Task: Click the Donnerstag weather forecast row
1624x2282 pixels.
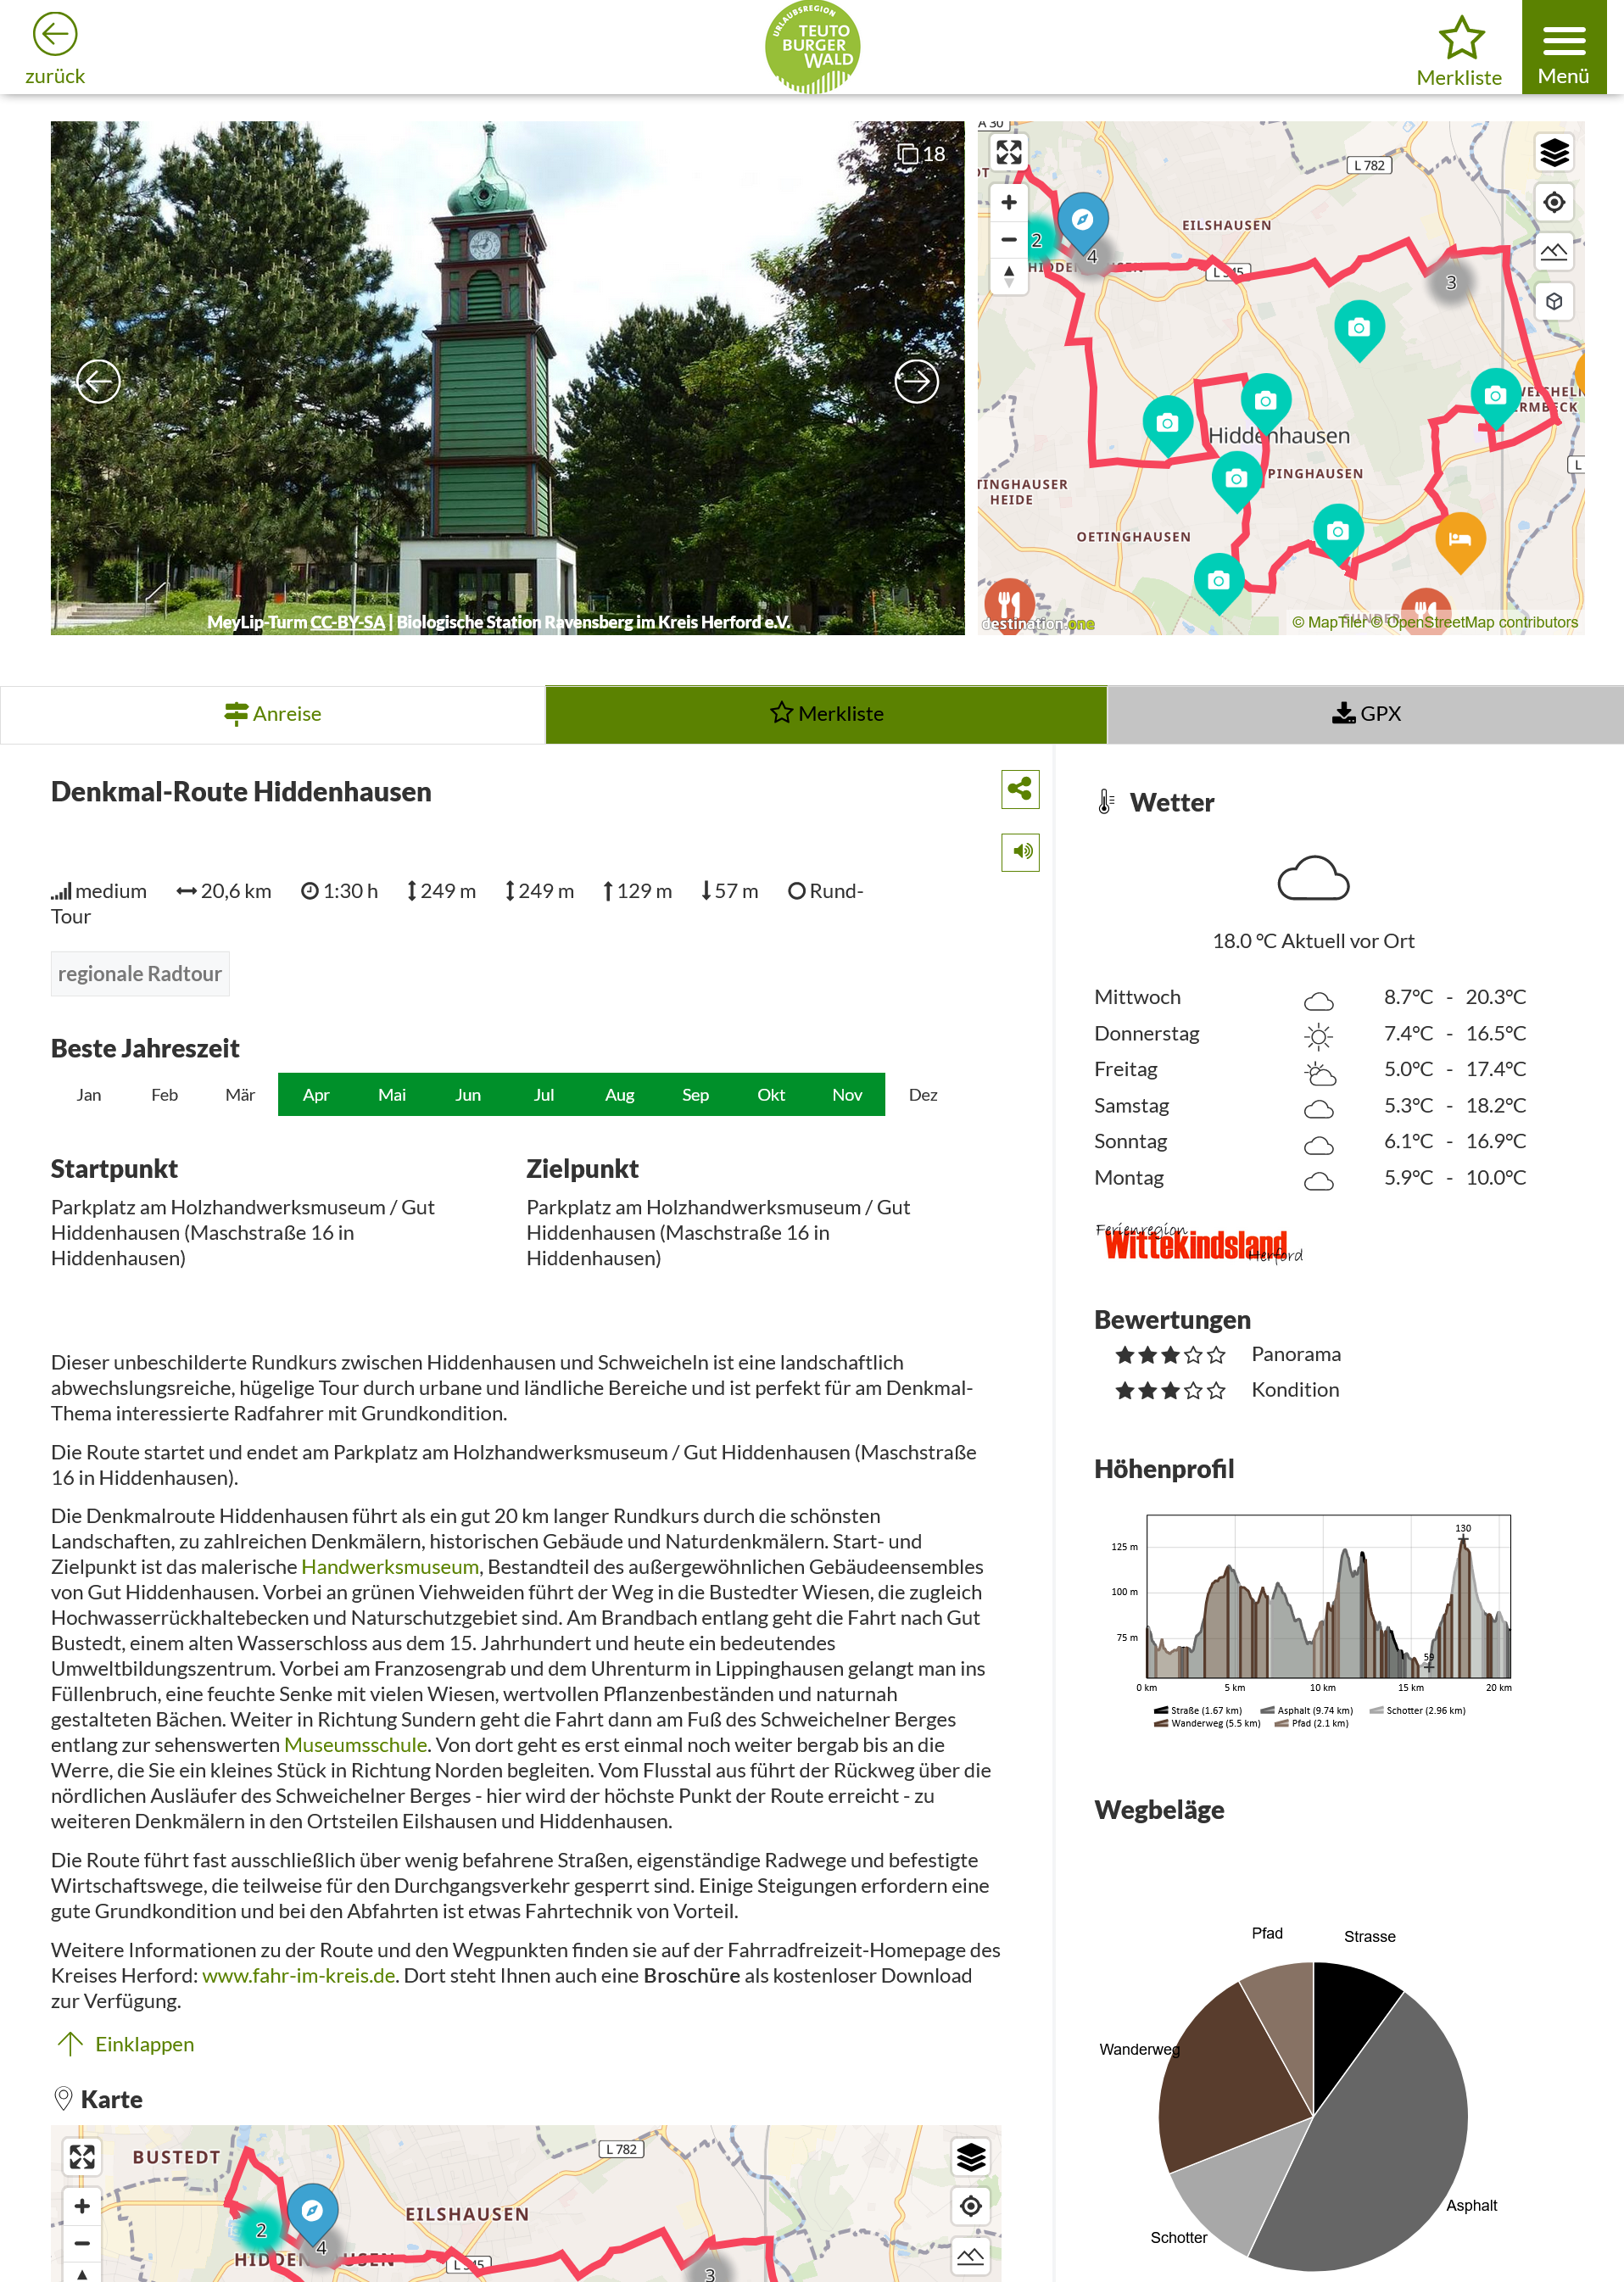Action: pyautogui.click(x=1311, y=1034)
